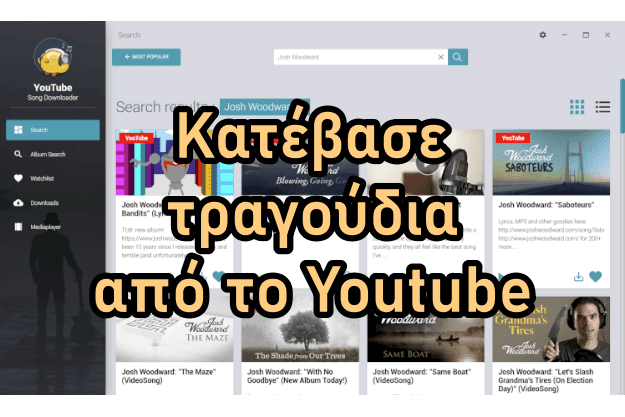Open the Saboteurs video thumbnail
The image size is (625, 417).
click(x=551, y=162)
